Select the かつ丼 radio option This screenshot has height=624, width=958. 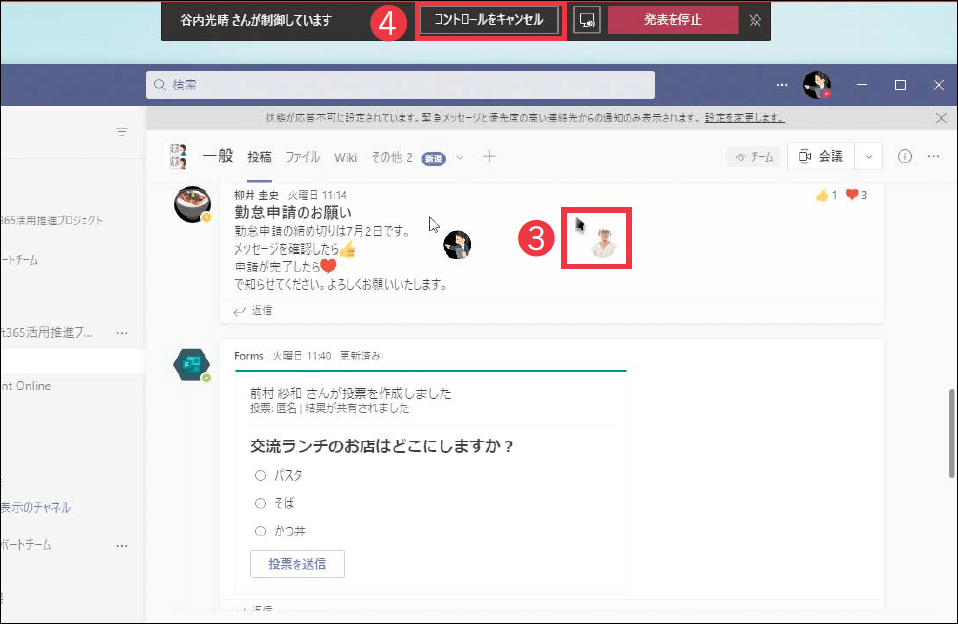tap(260, 531)
